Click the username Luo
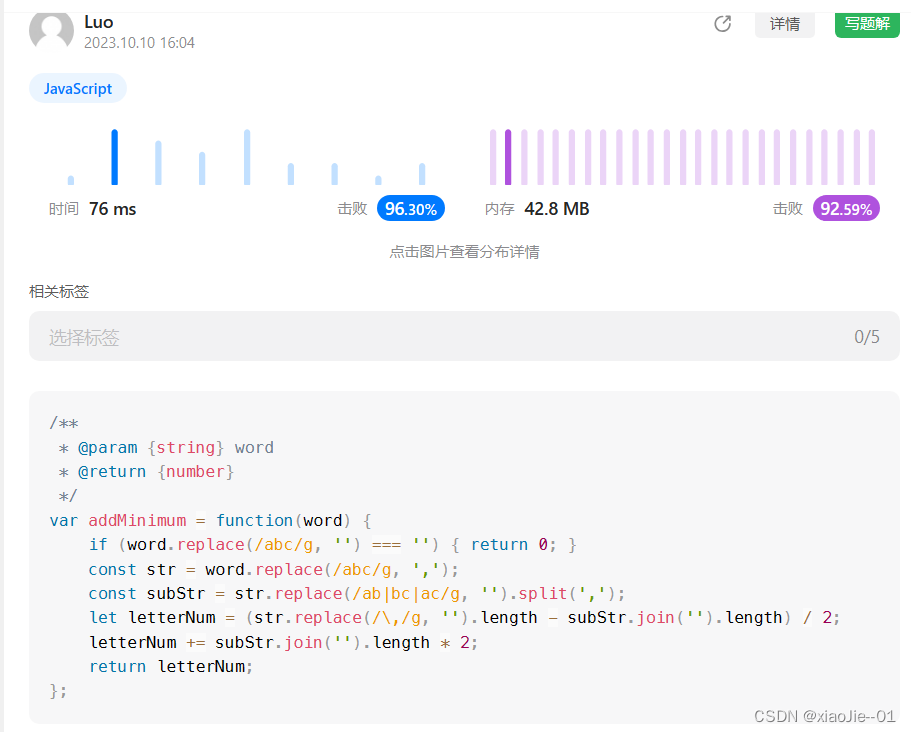Viewport: 911px width, 732px height. (x=98, y=21)
